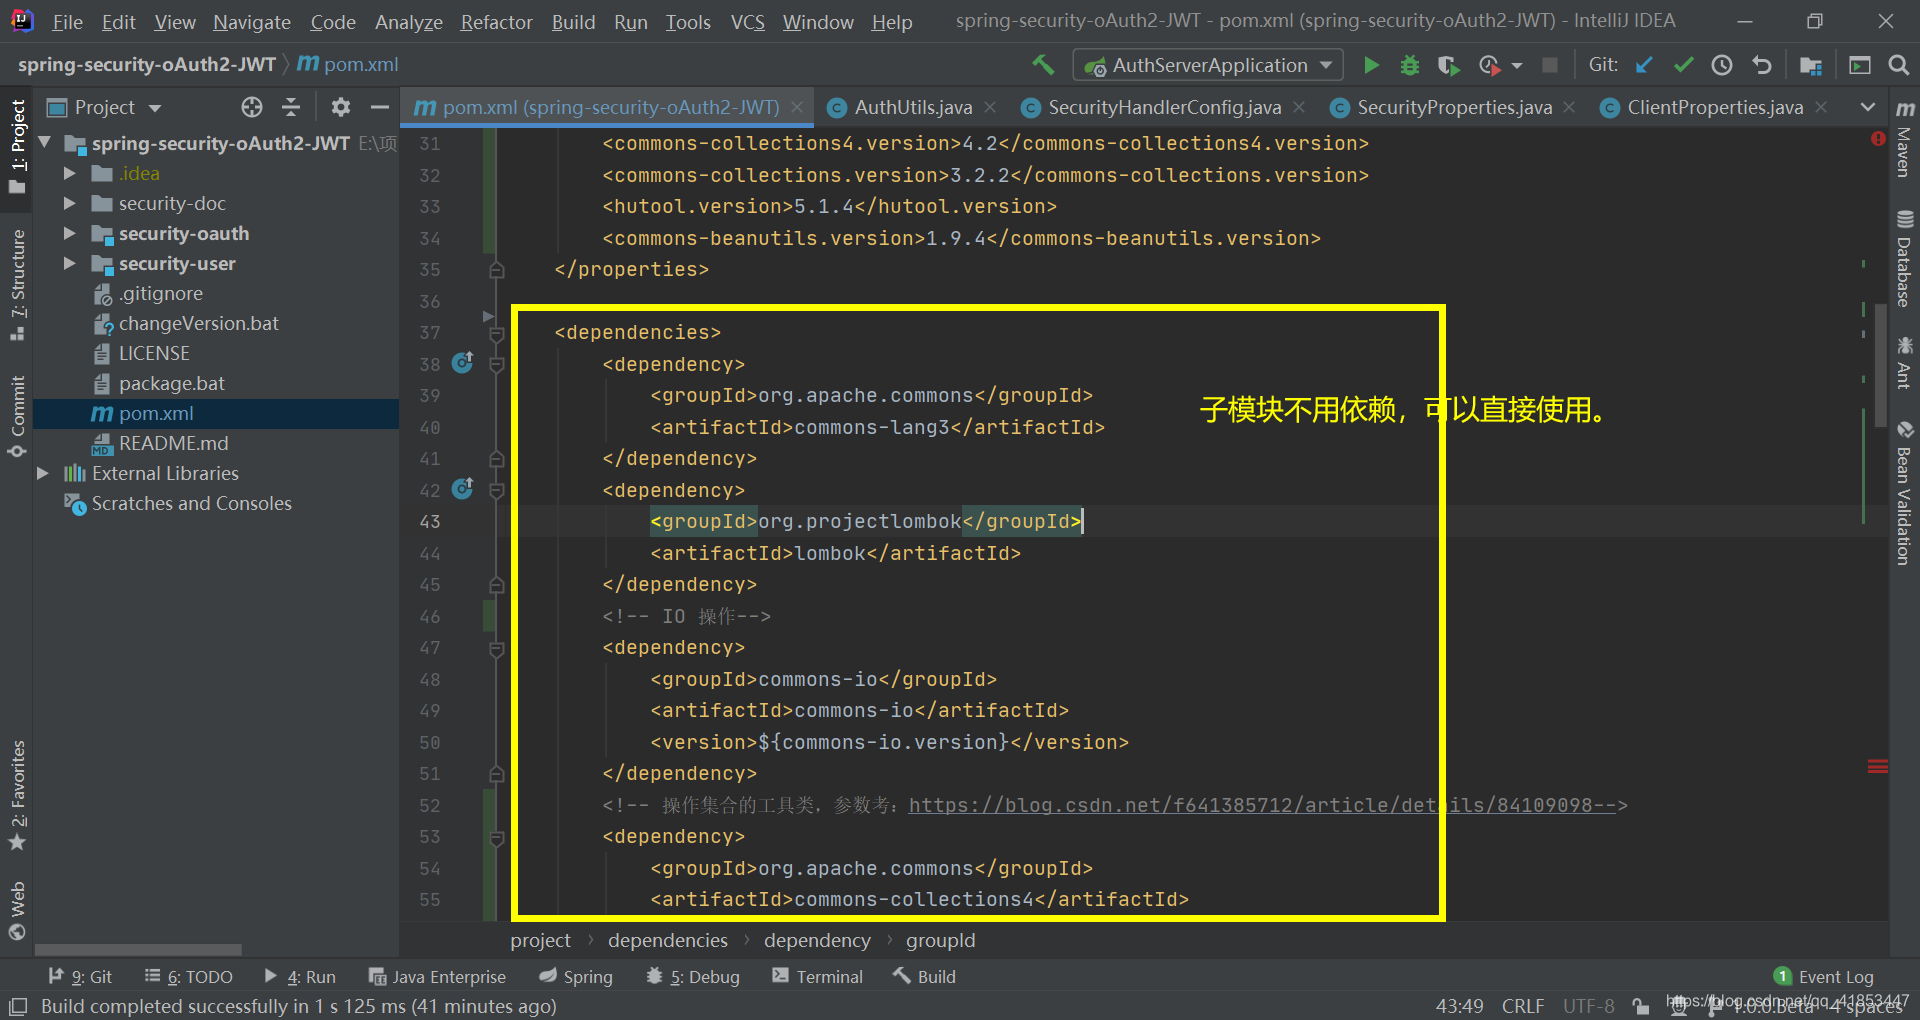Click the CRLF line separator status entry

click(1522, 1006)
